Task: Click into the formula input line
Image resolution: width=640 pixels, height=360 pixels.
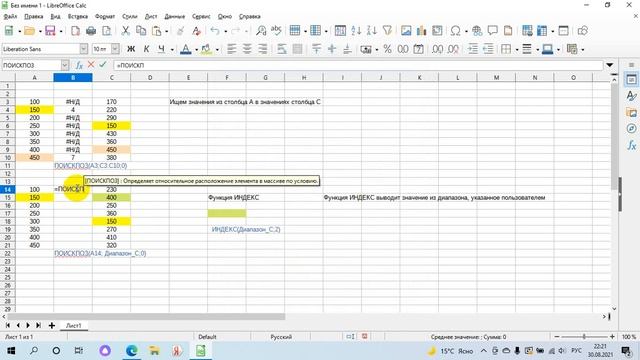Action: [358, 65]
